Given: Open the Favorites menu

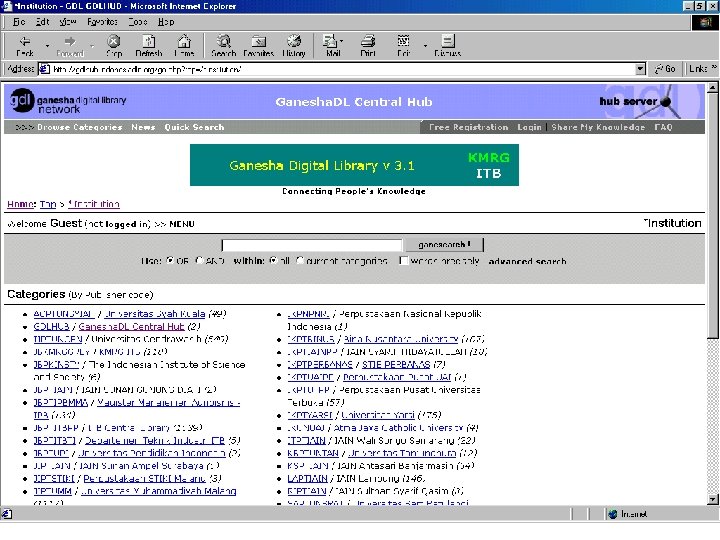Looking at the screenshot, I should click(102, 22).
